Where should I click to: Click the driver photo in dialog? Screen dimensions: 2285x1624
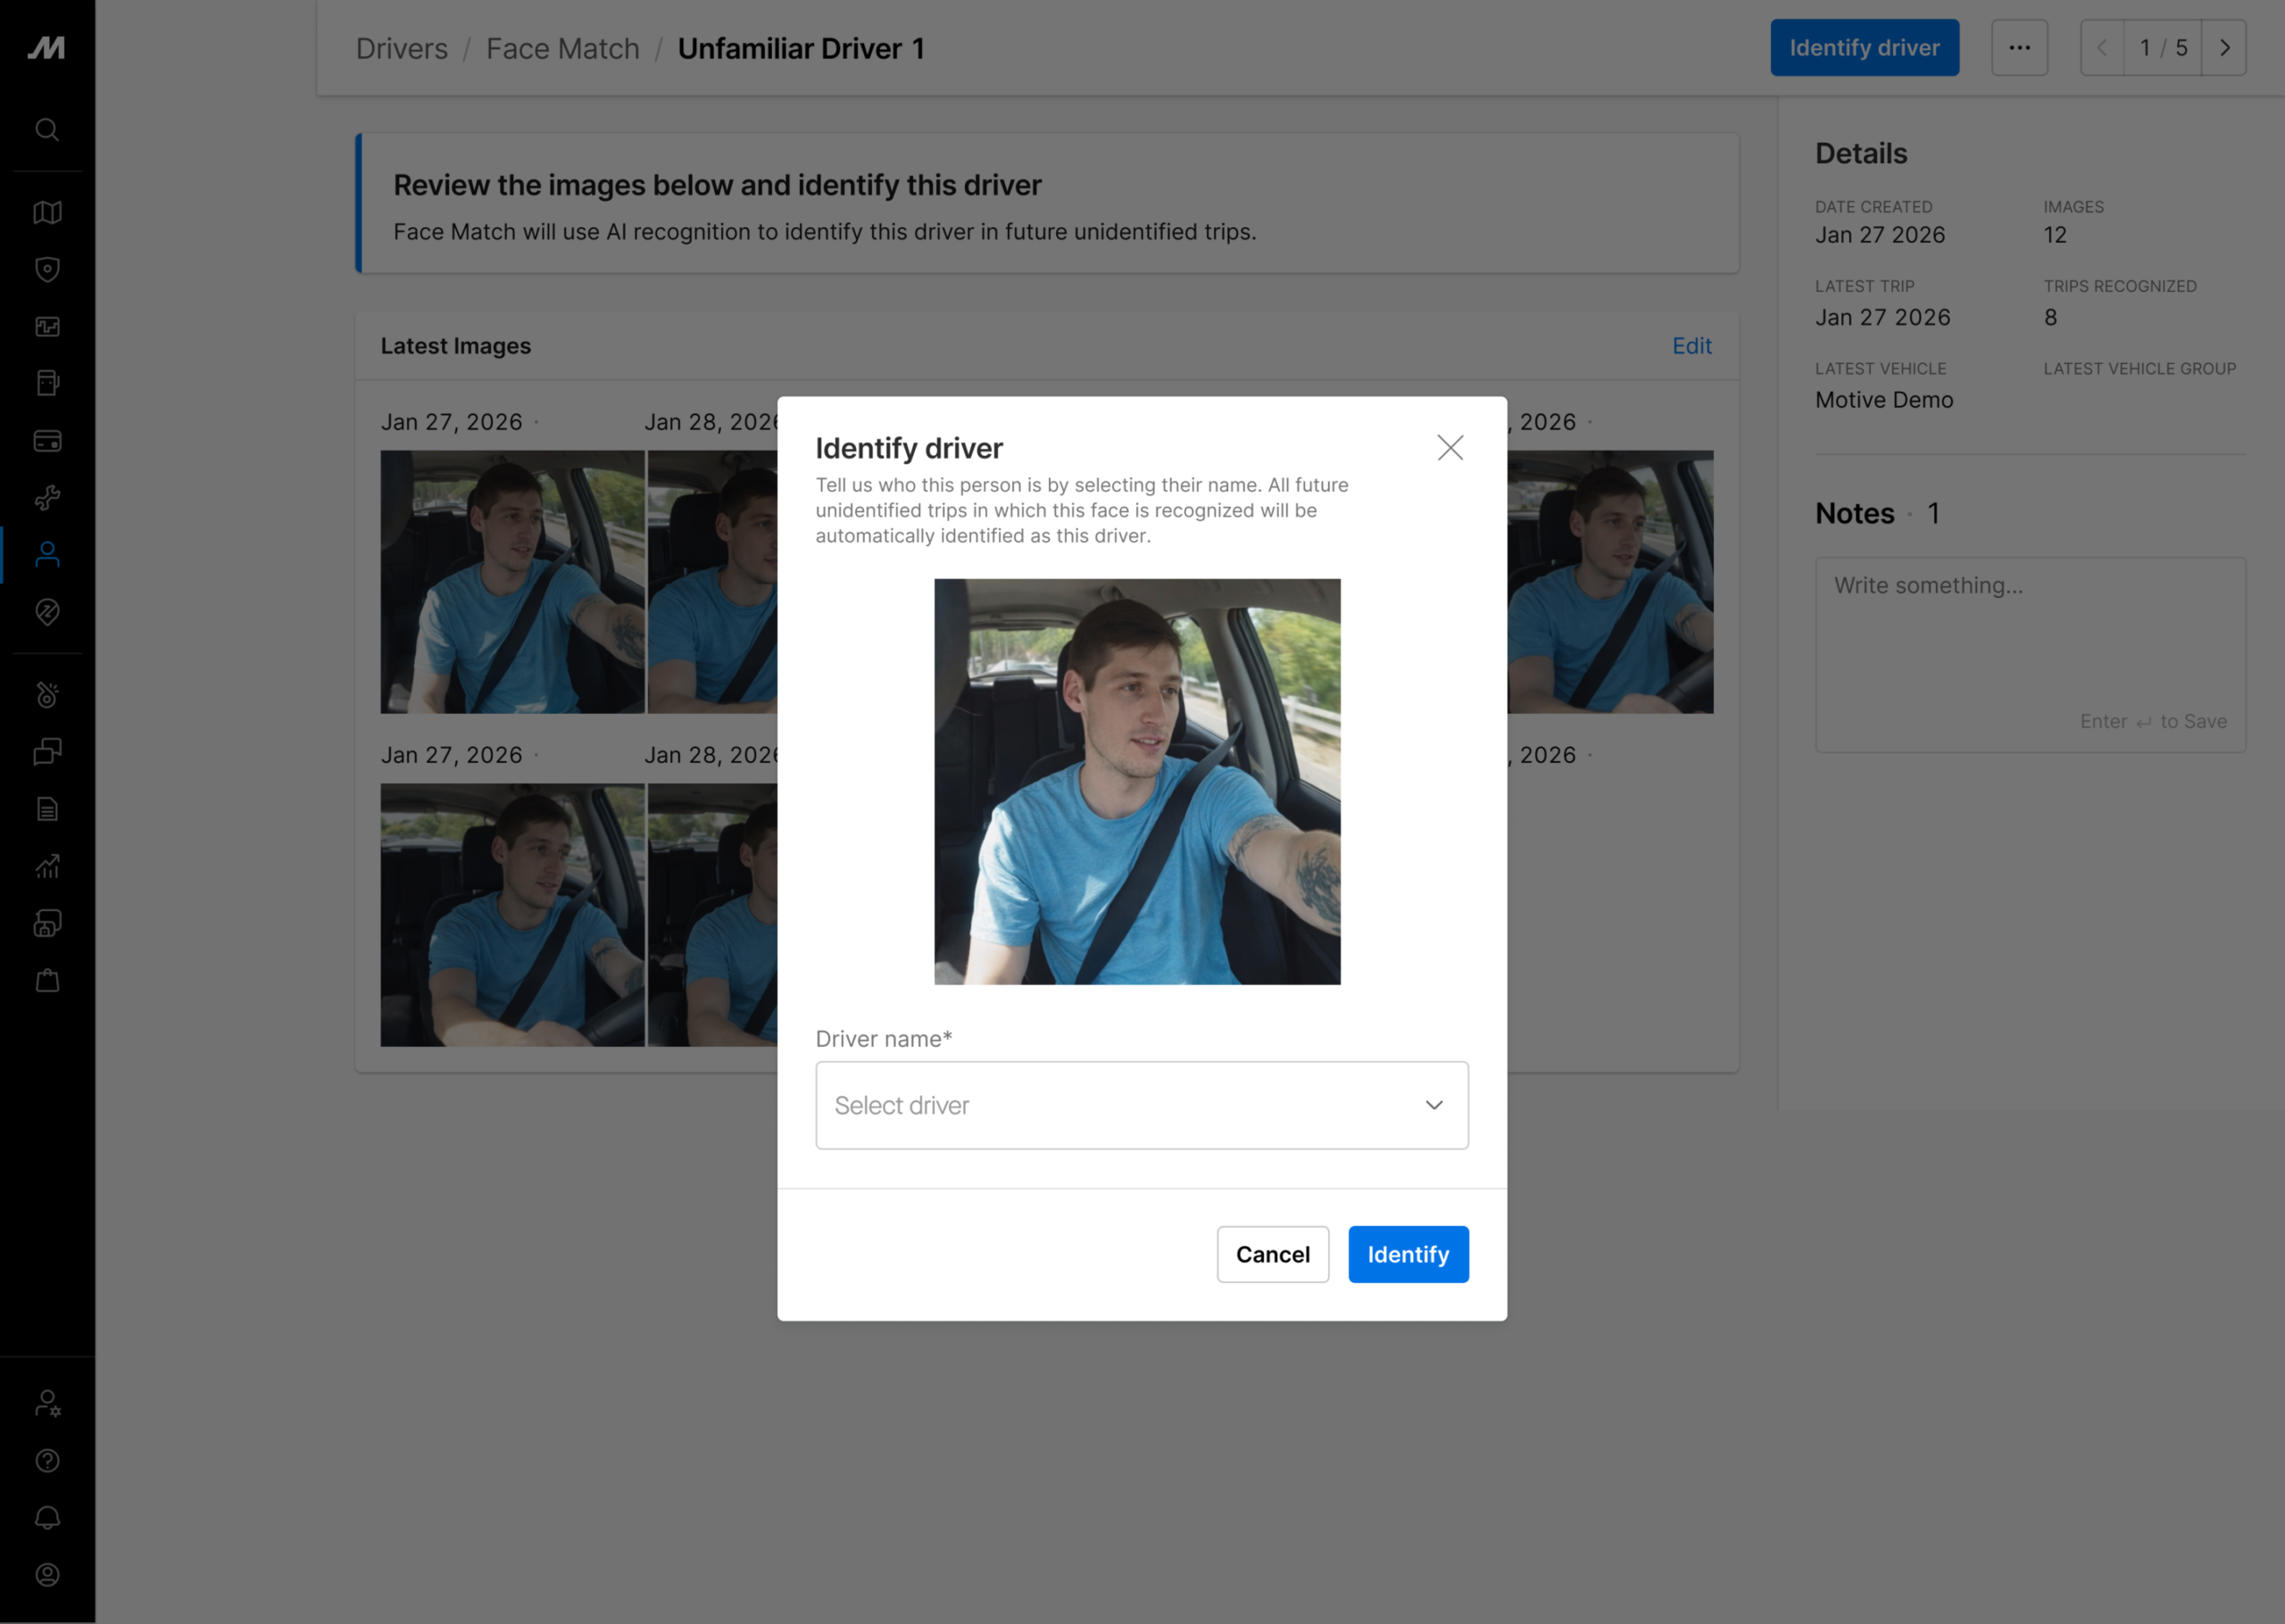pos(1137,781)
